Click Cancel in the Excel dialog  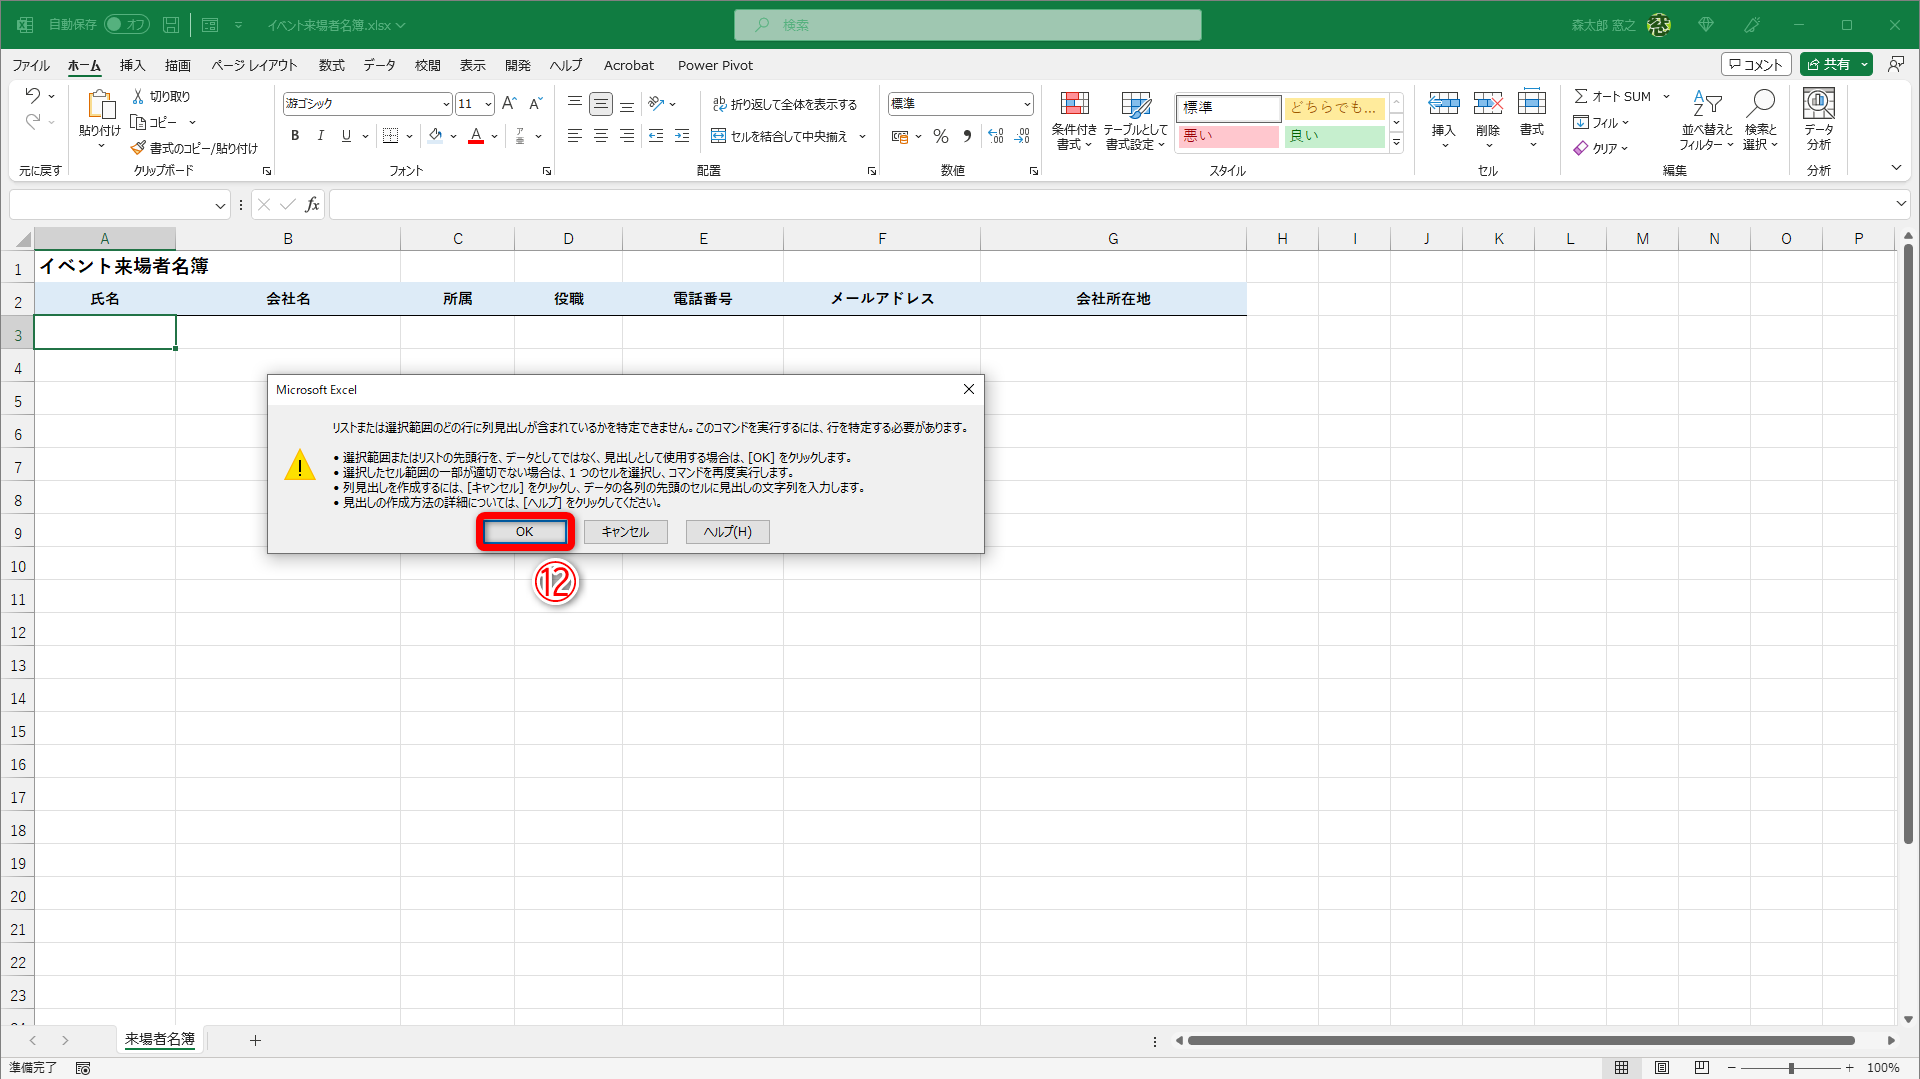click(625, 532)
